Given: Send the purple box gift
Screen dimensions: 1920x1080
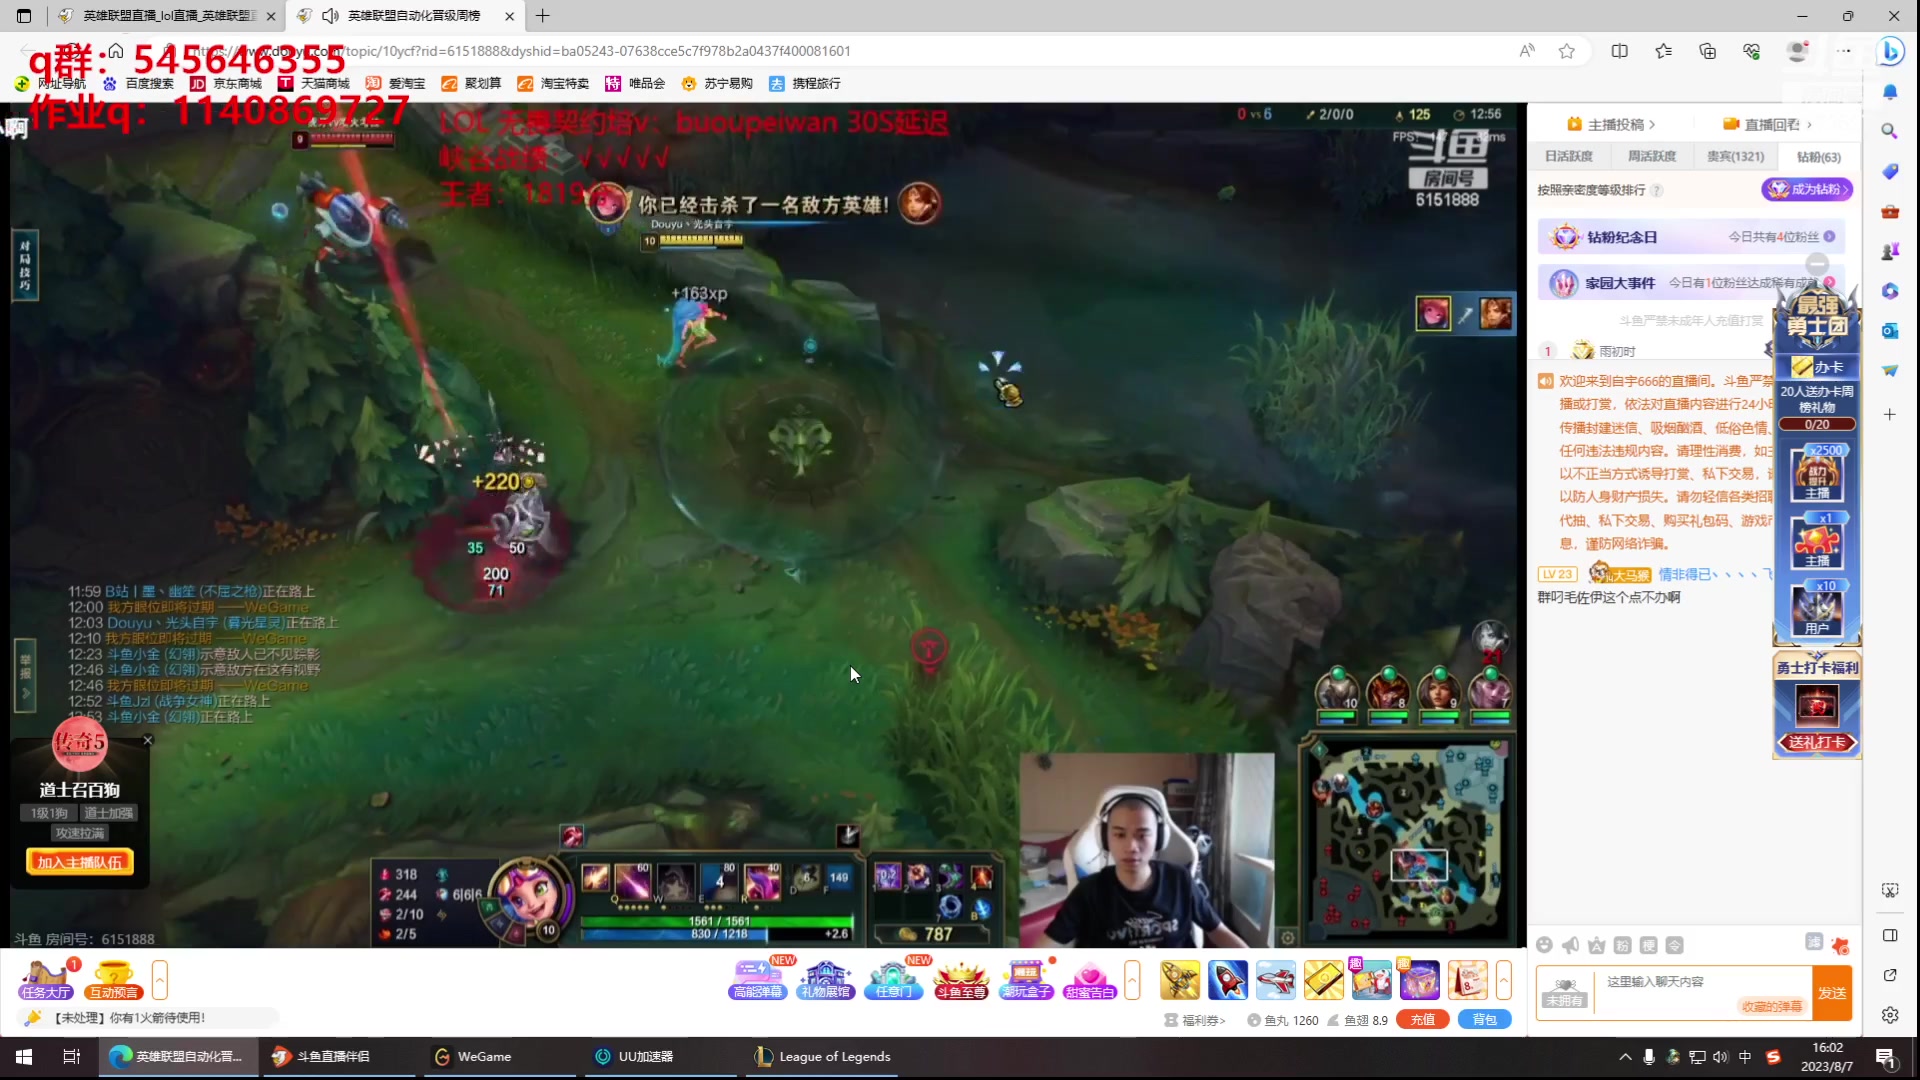Looking at the screenshot, I should coord(1419,980).
